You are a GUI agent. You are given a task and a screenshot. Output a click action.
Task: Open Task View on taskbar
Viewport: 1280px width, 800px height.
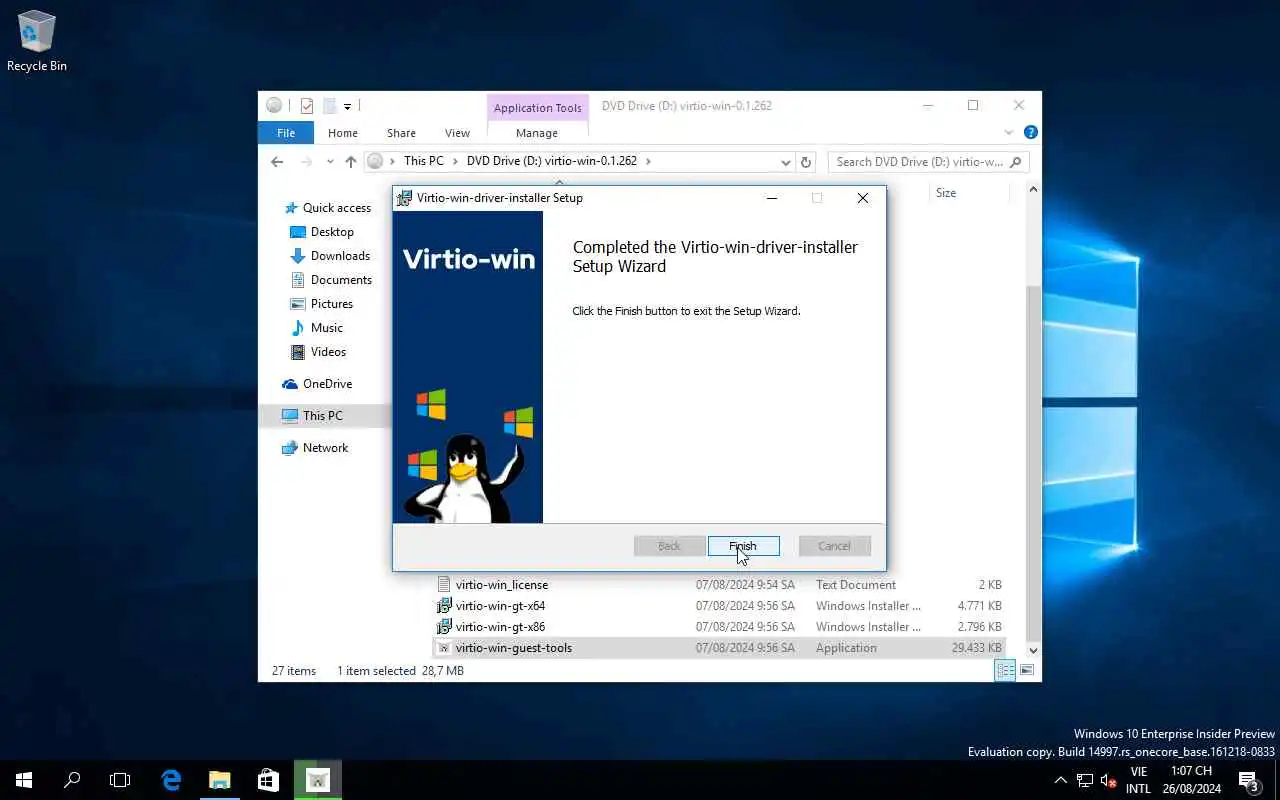(x=120, y=780)
